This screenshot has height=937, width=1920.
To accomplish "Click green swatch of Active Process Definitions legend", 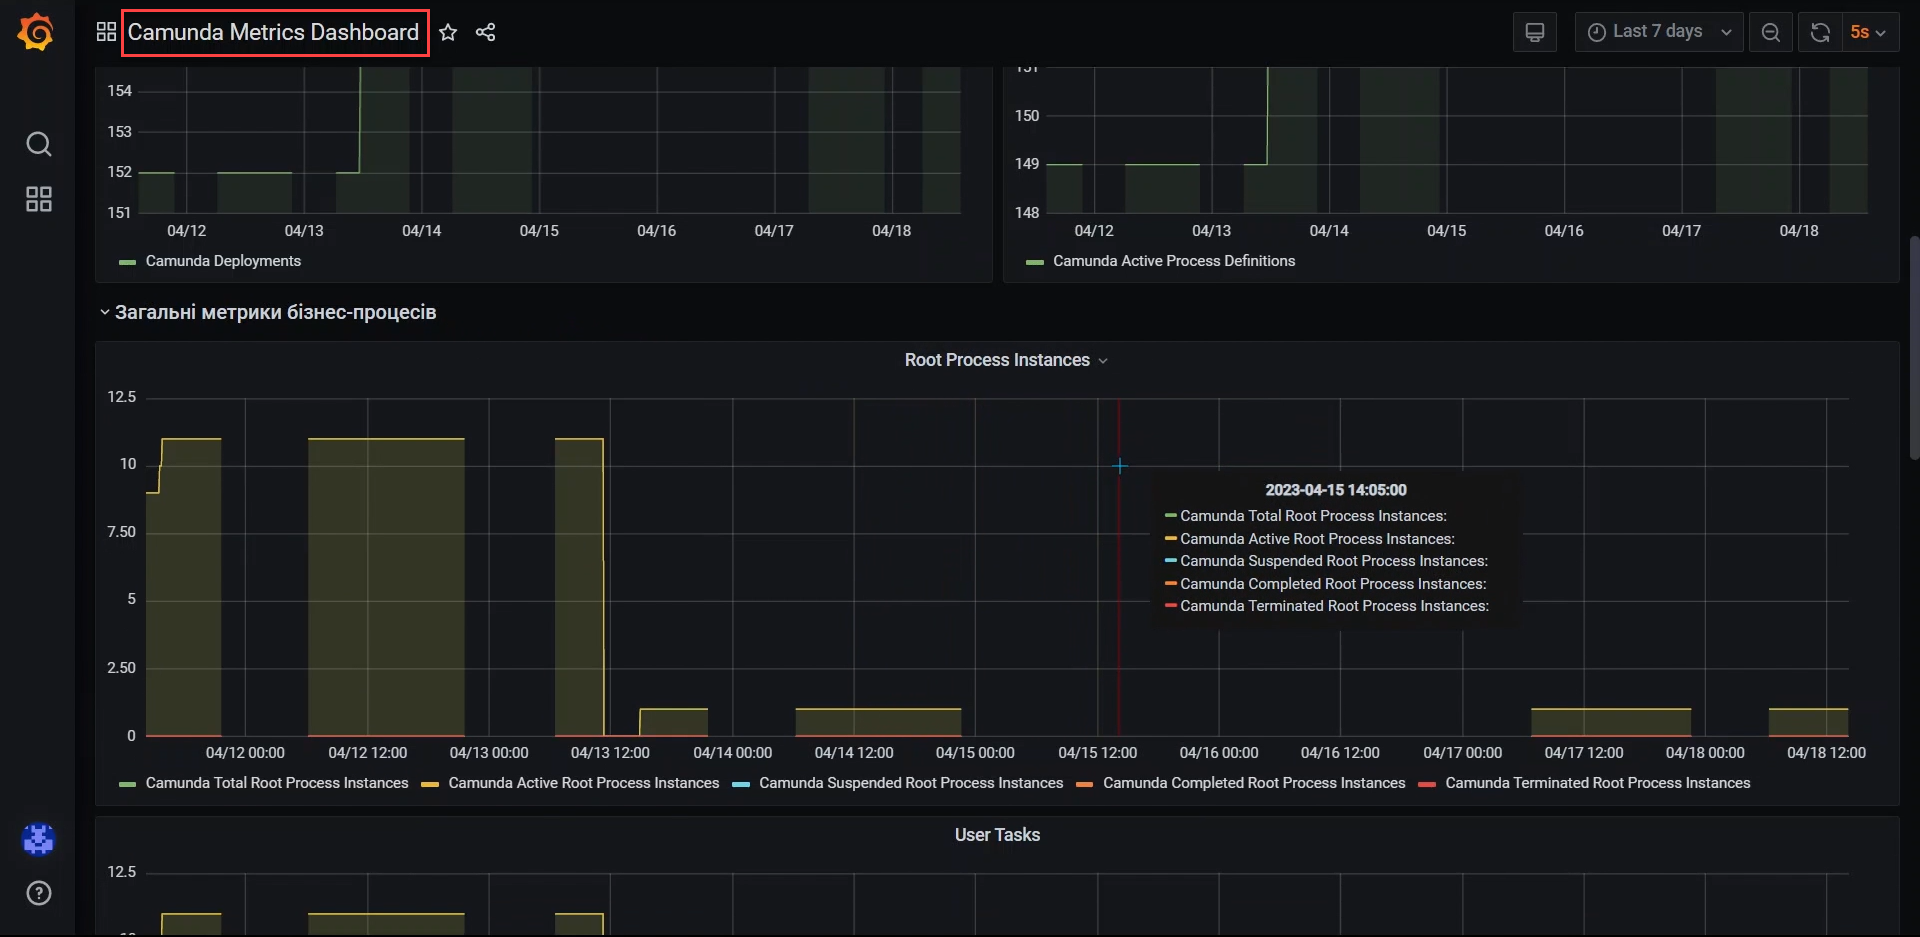I will [x=1035, y=262].
